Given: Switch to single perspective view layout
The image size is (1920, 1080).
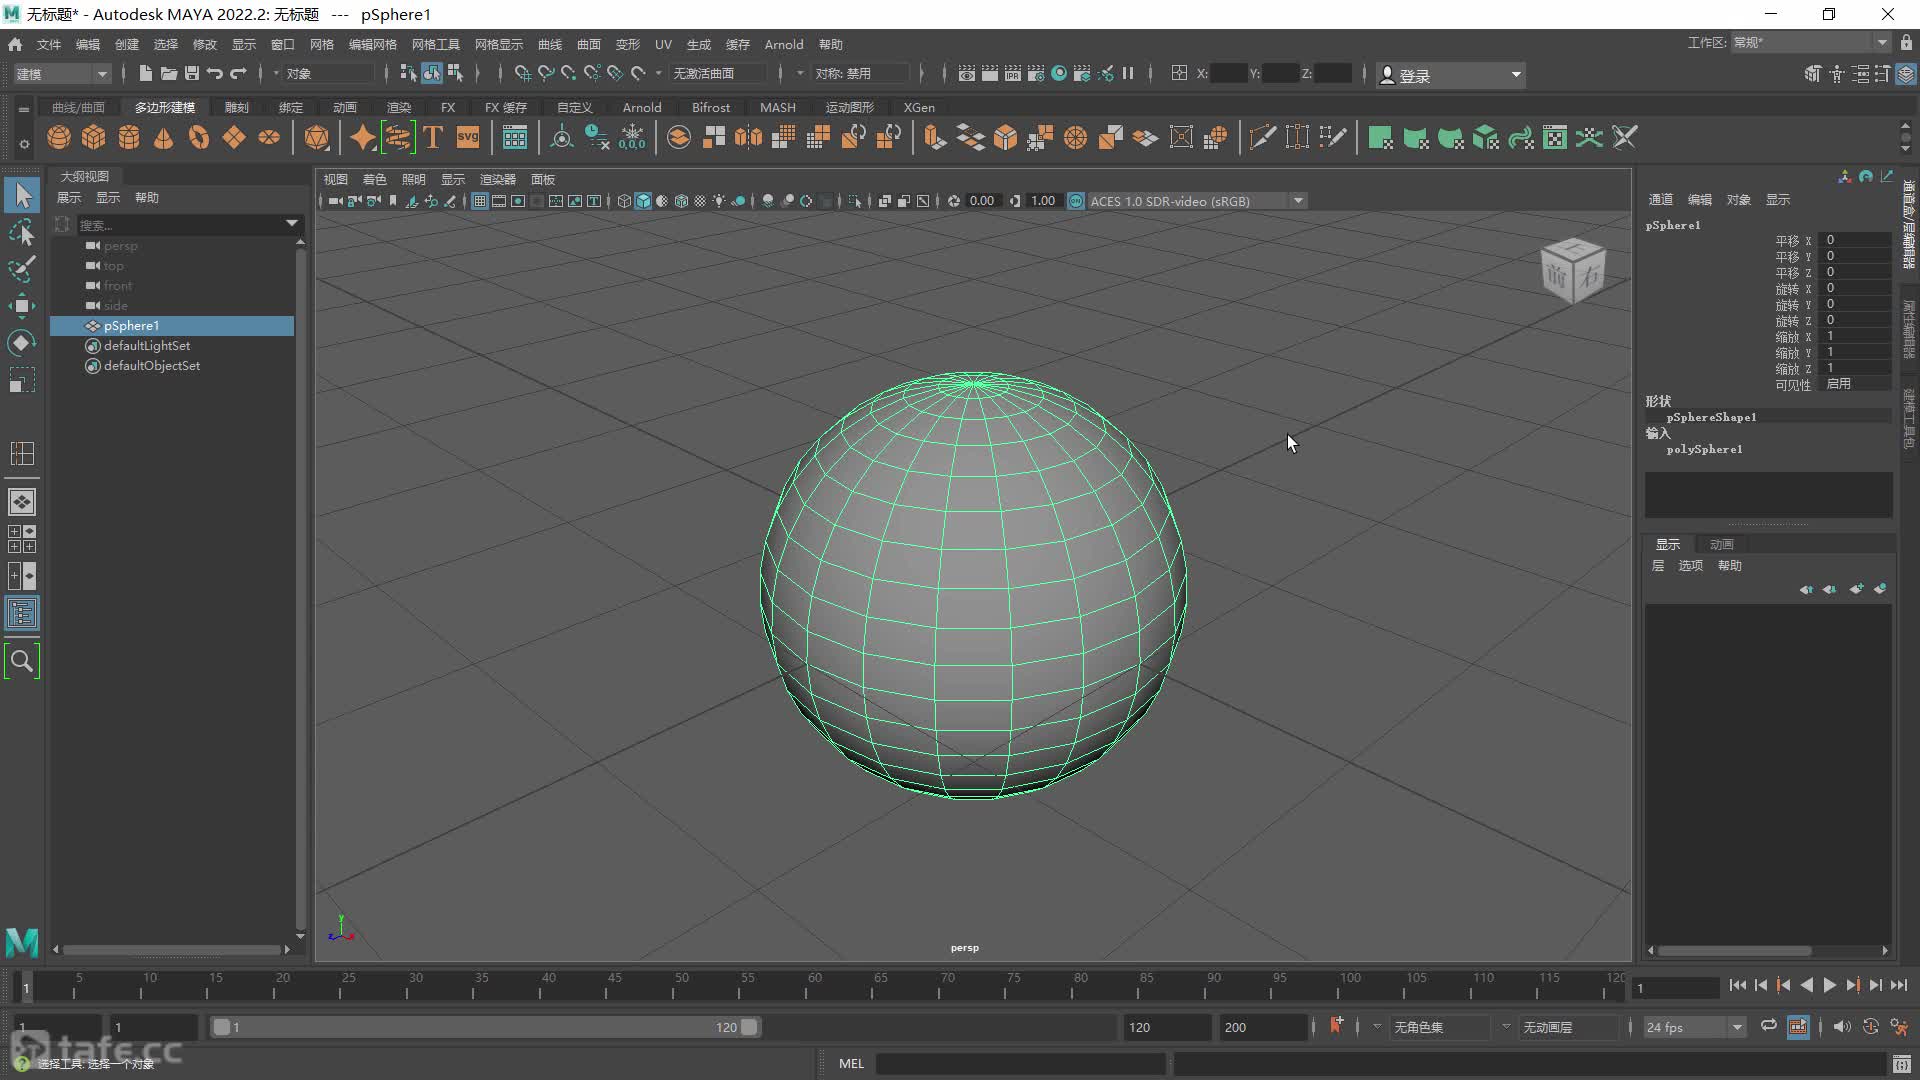Looking at the screenshot, I should 22,502.
